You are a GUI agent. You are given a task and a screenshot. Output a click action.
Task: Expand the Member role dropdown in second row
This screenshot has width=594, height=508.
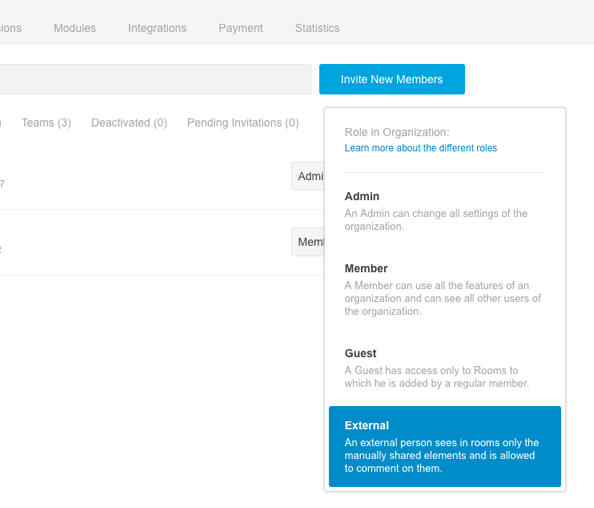(308, 242)
